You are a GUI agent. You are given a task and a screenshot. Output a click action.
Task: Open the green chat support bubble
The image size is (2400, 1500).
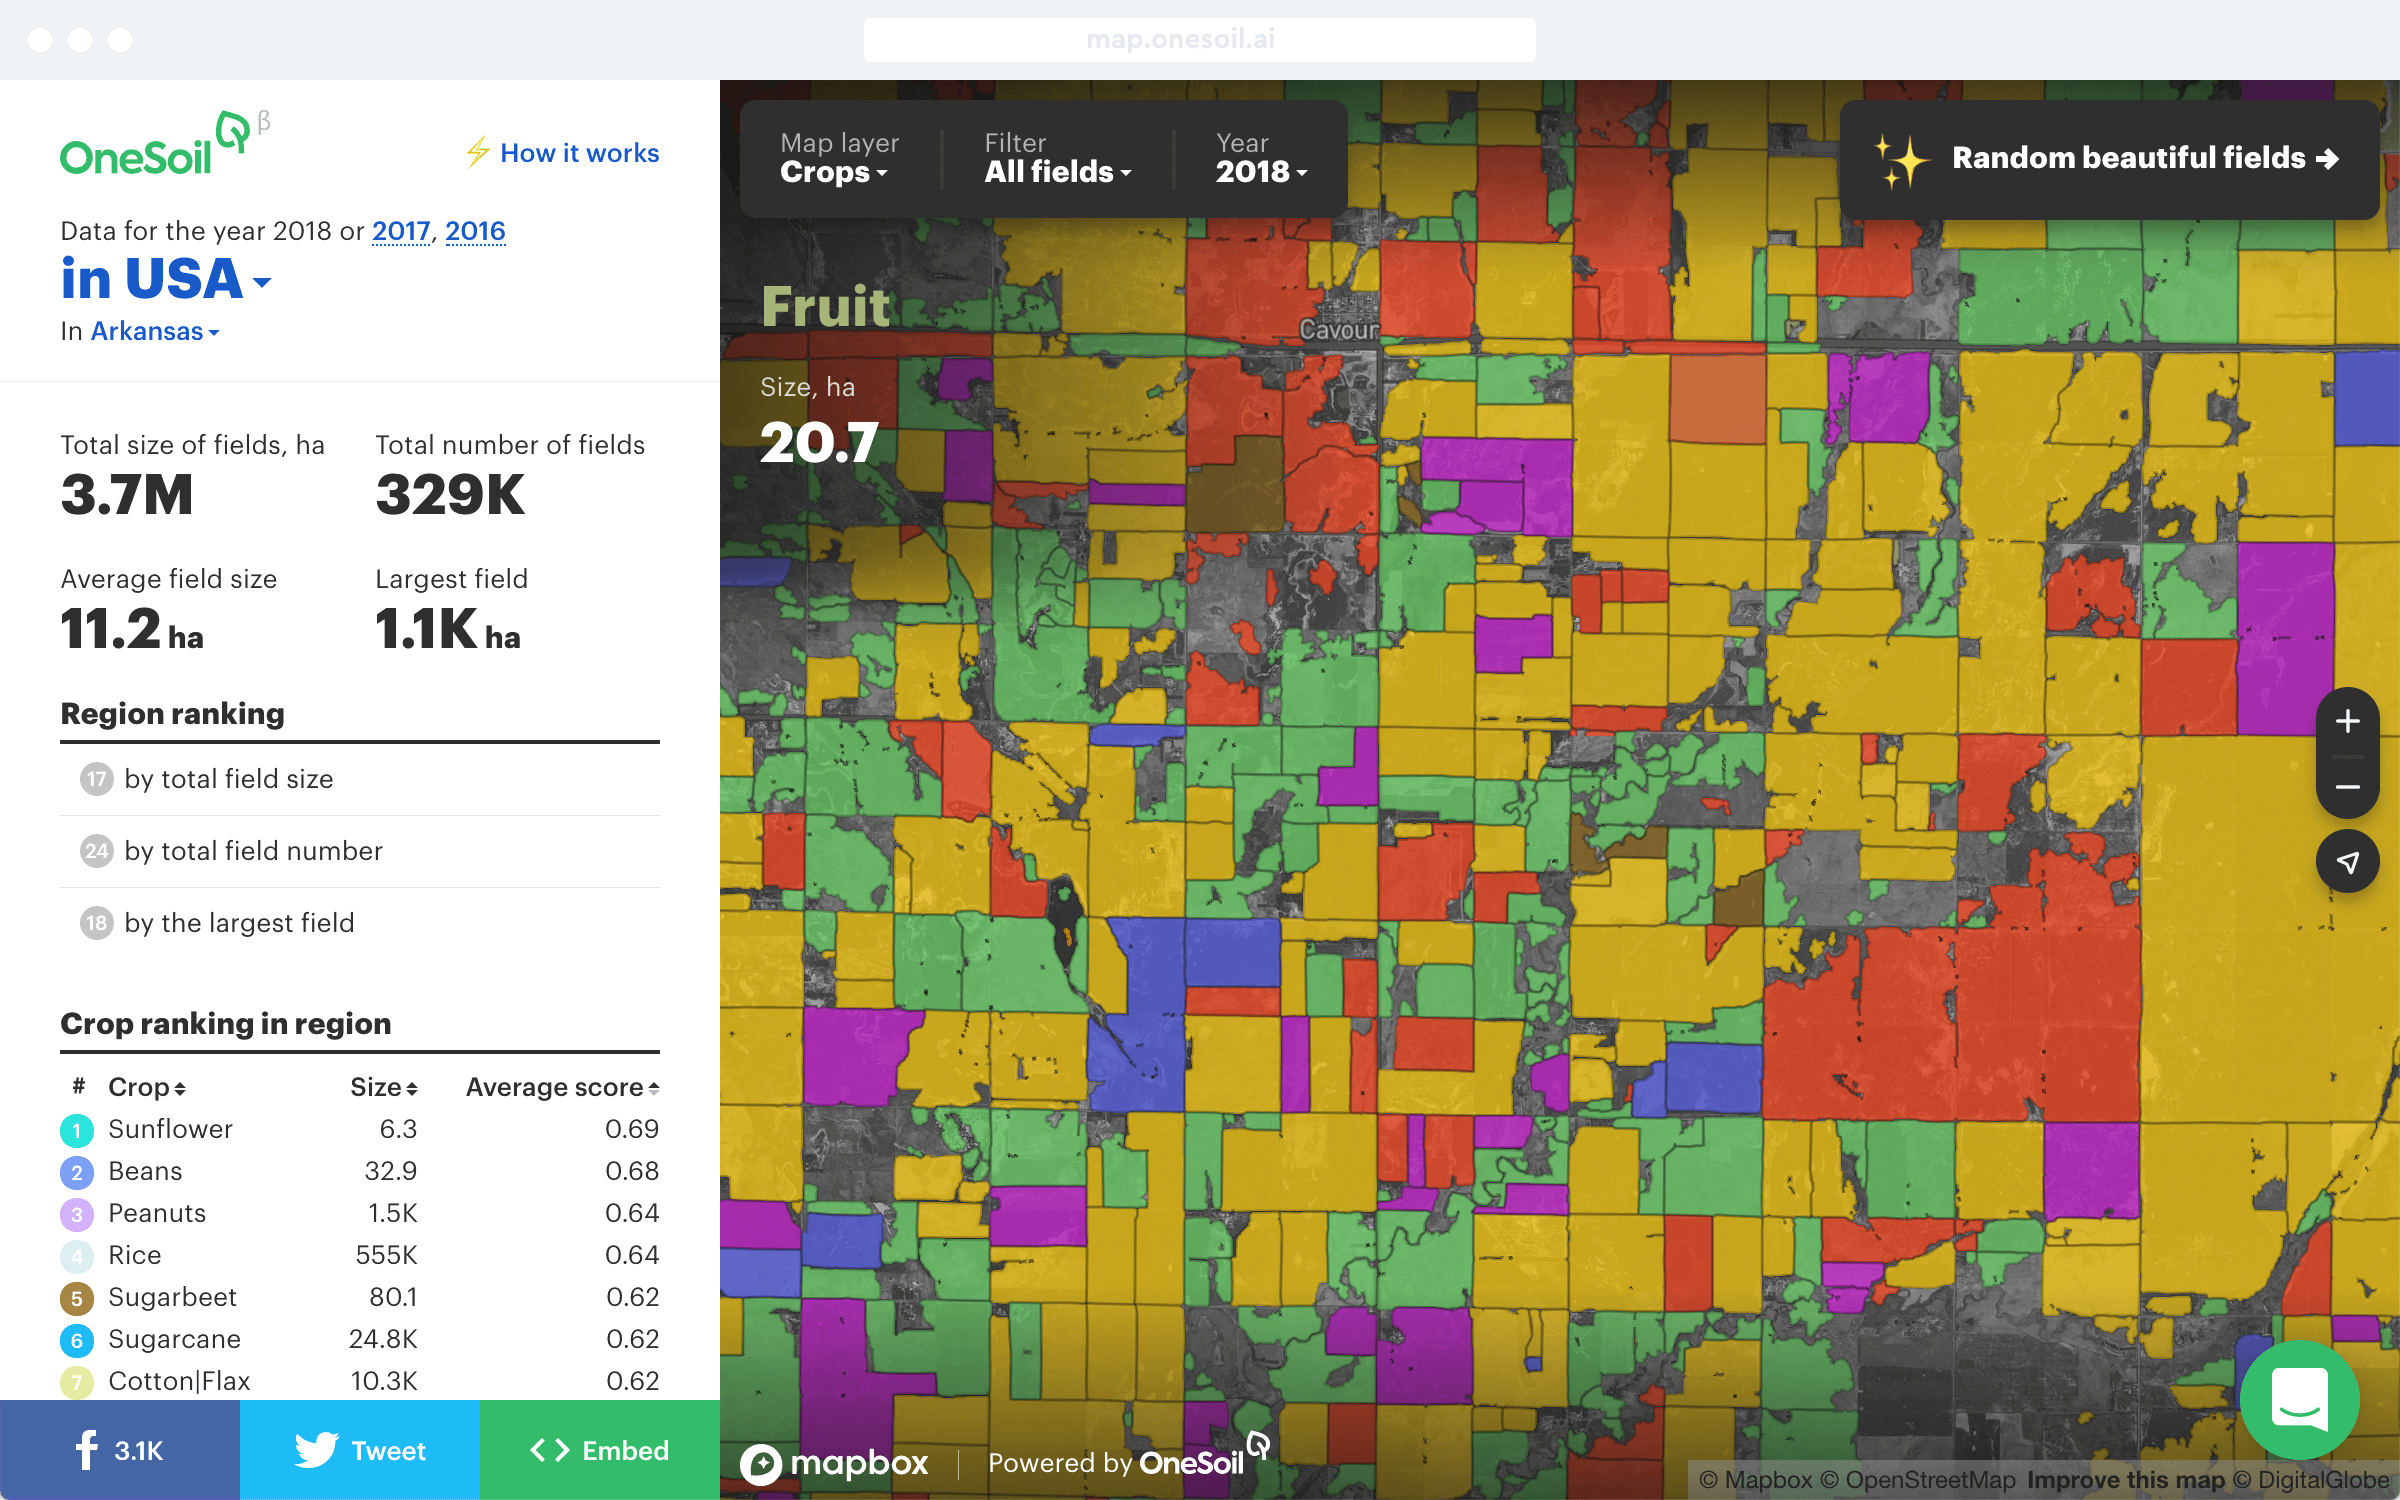pyautogui.click(x=2299, y=1400)
